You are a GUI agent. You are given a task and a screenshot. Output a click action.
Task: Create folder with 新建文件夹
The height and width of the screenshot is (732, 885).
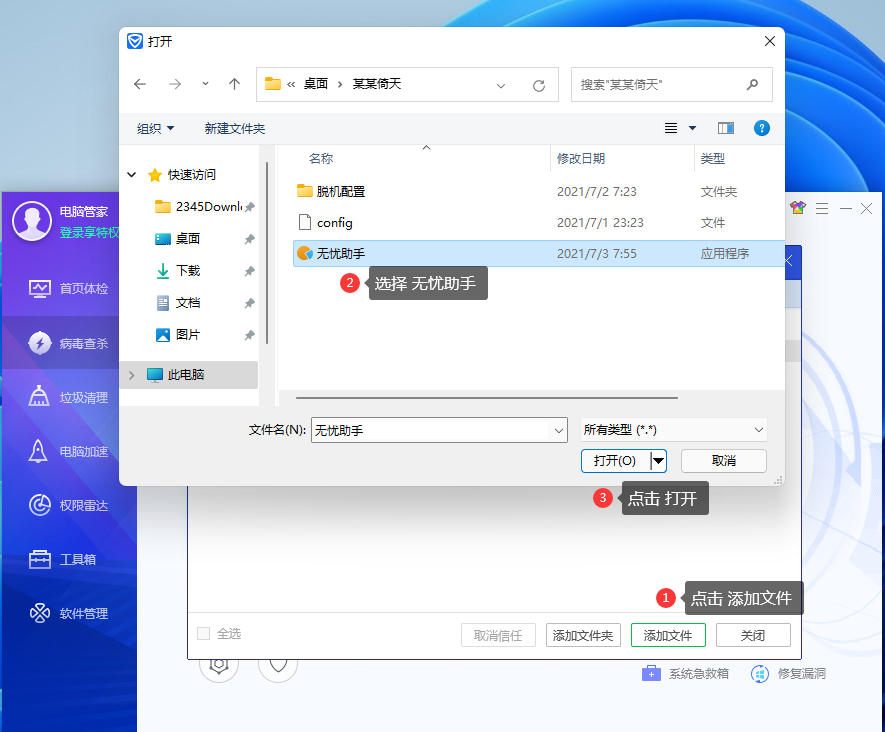[x=235, y=129]
